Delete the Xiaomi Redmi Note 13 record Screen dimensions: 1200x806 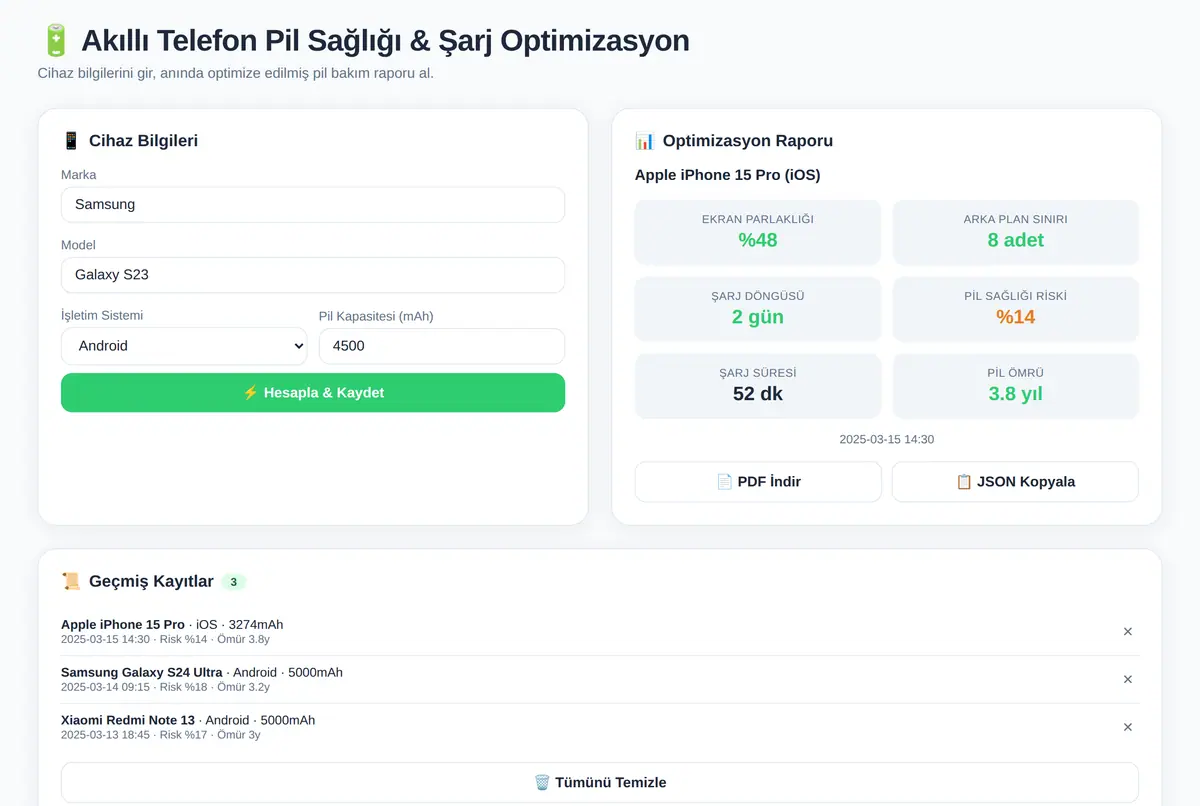pos(1127,727)
